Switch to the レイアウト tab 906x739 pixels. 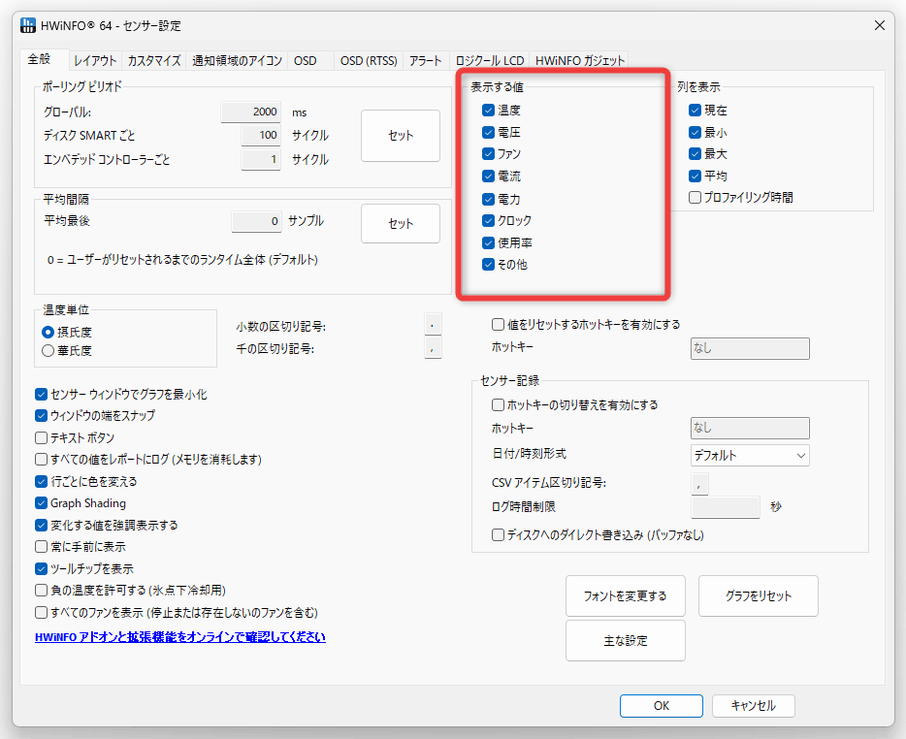click(x=95, y=61)
